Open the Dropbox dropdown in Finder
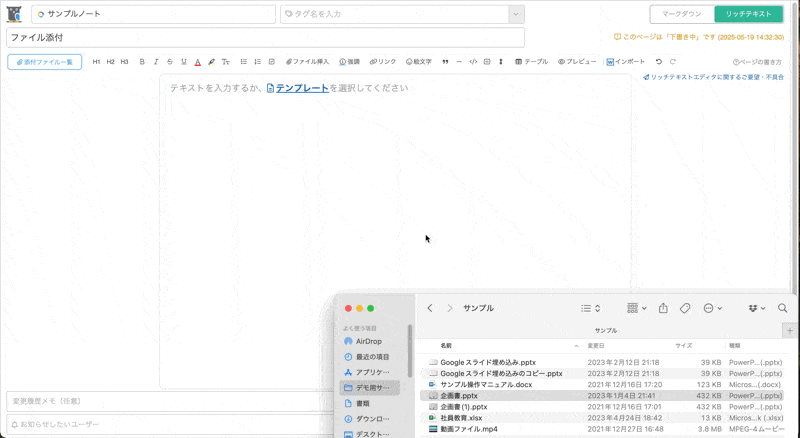The height and width of the screenshot is (438, 800). click(757, 308)
